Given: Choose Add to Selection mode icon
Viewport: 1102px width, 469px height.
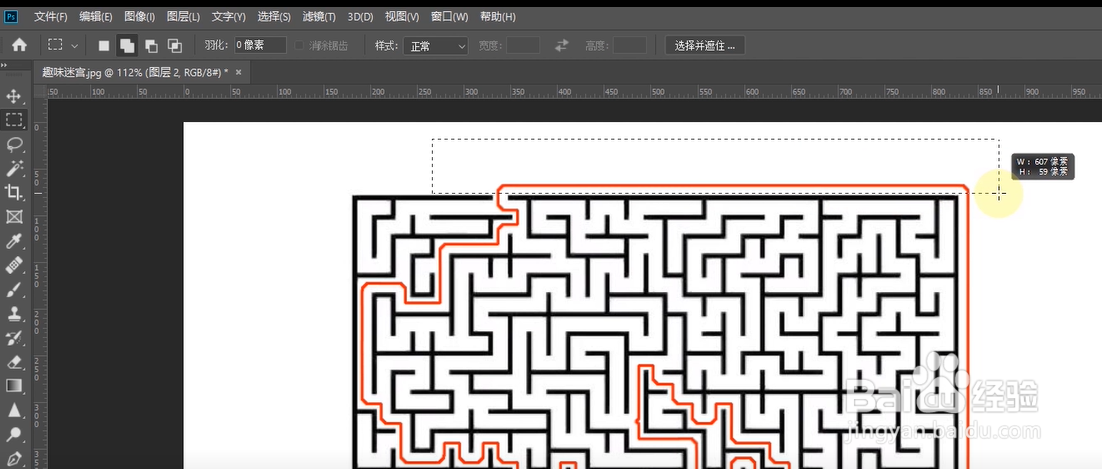Looking at the screenshot, I should (x=127, y=46).
